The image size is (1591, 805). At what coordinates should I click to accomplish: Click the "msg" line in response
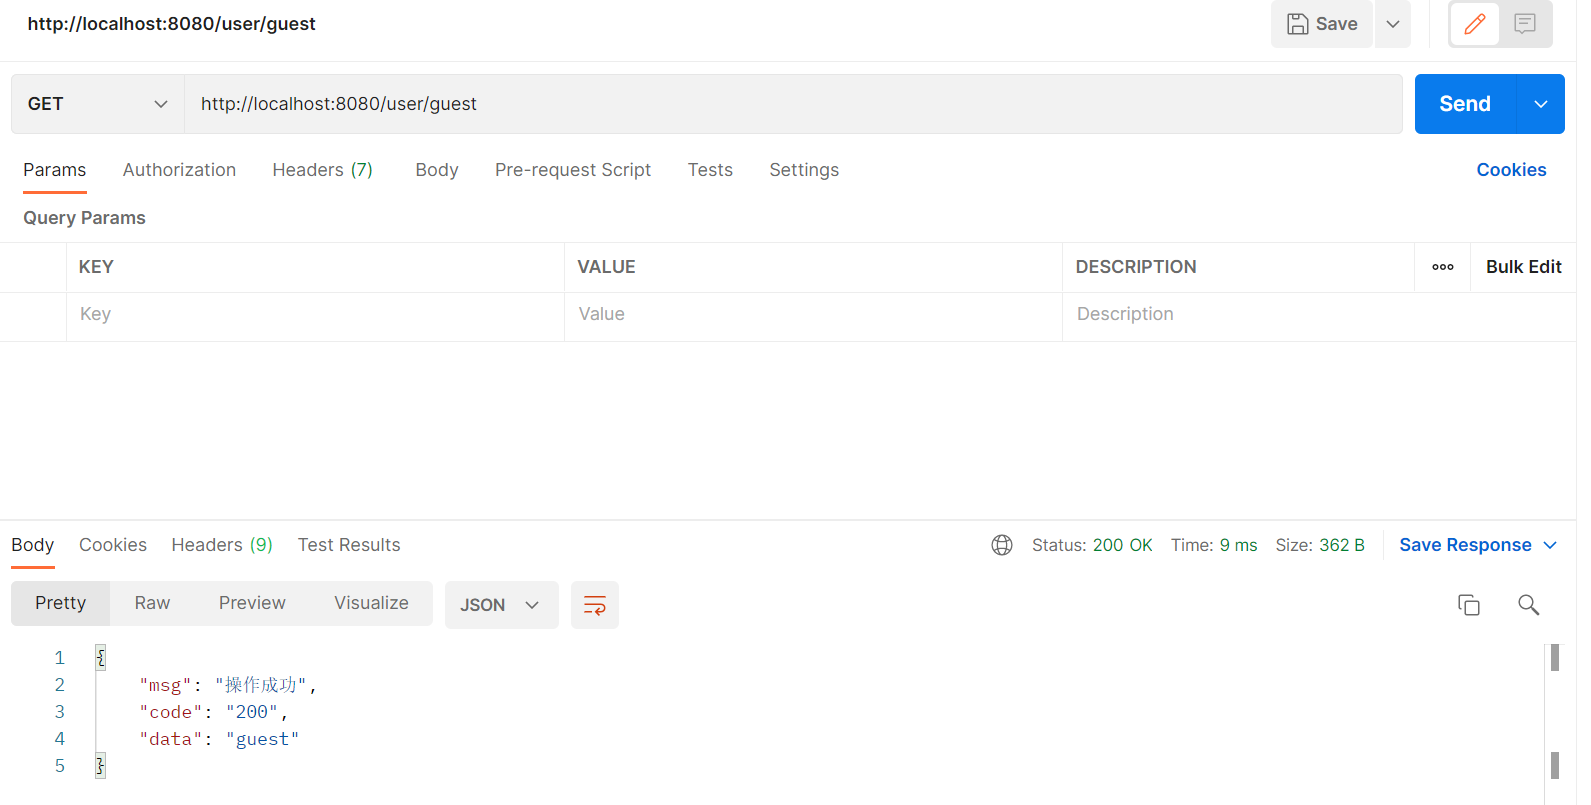pos(228,685)
